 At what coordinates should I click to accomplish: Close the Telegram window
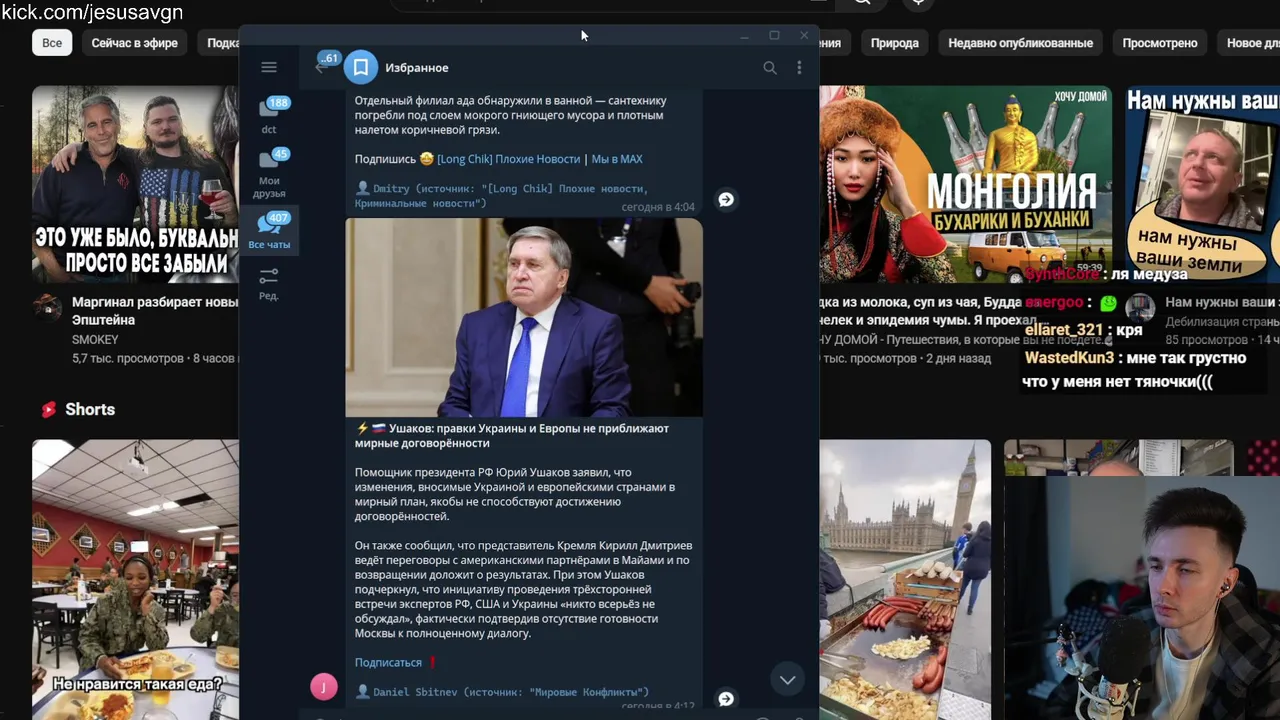804,35
